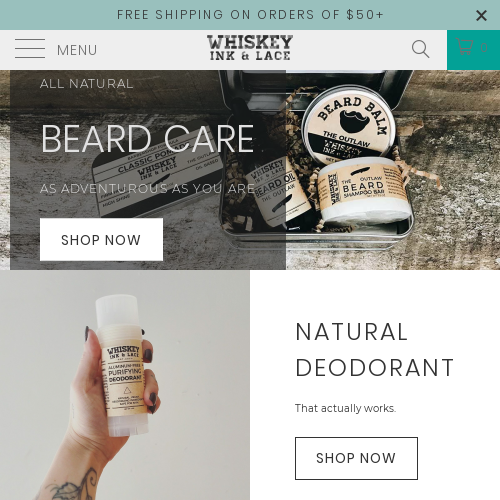Click the Whiskey Ink & Lace logo
Screen dimensions: 500x500
click(x=250, y=48)
